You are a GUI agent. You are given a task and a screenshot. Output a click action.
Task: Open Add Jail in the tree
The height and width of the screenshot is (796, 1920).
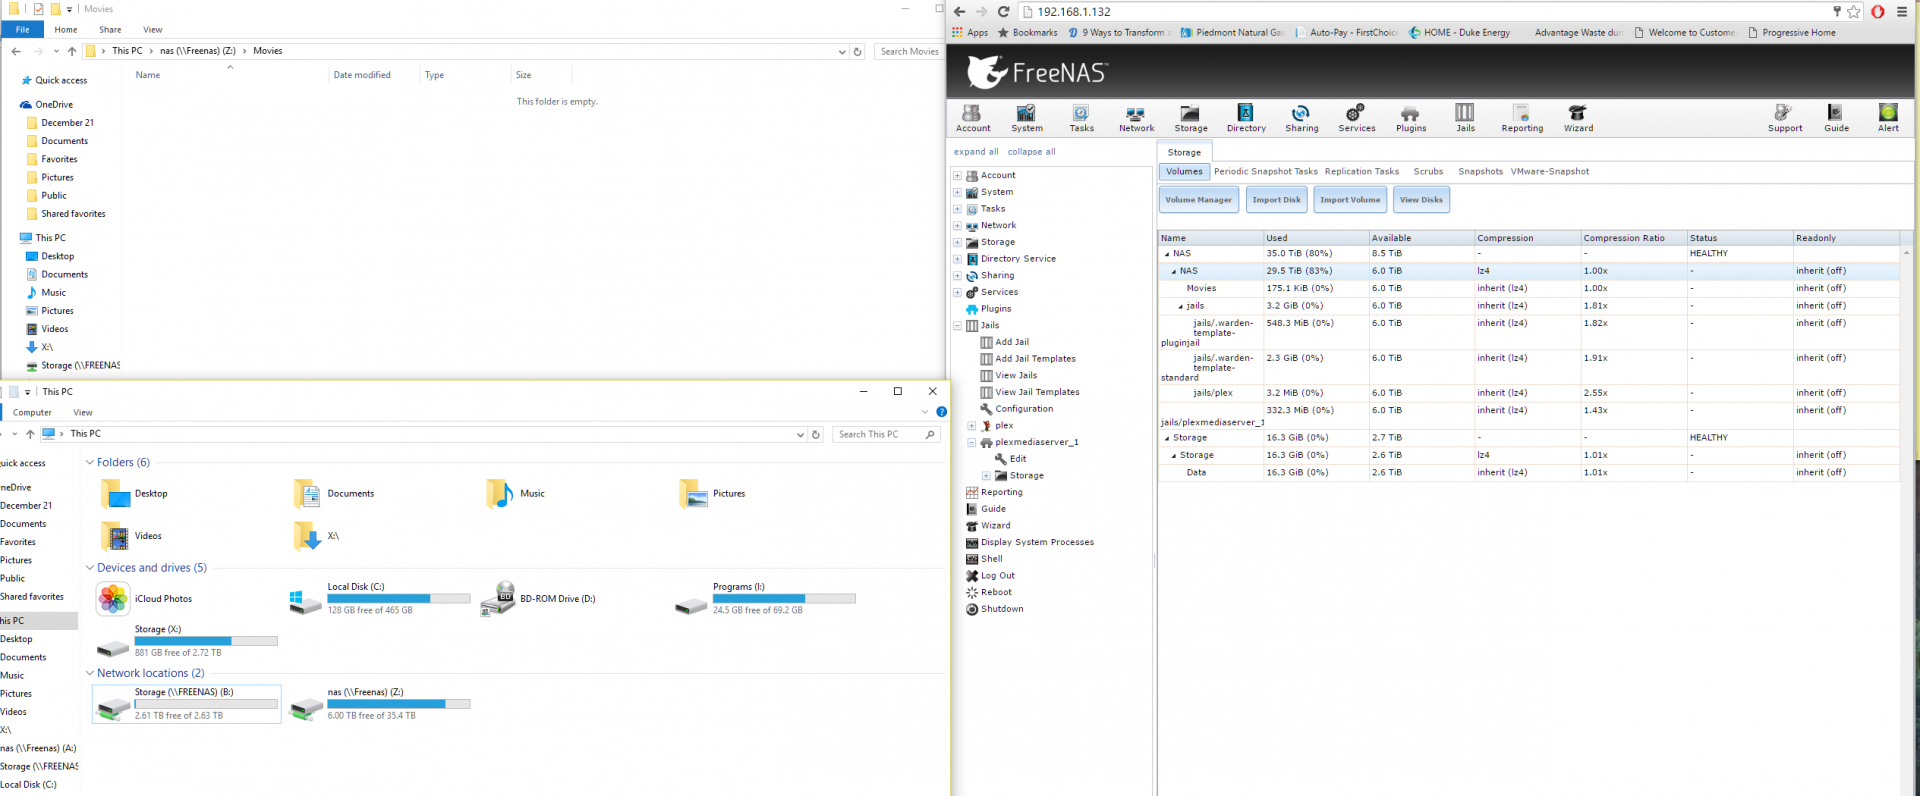pos(1005,342)
